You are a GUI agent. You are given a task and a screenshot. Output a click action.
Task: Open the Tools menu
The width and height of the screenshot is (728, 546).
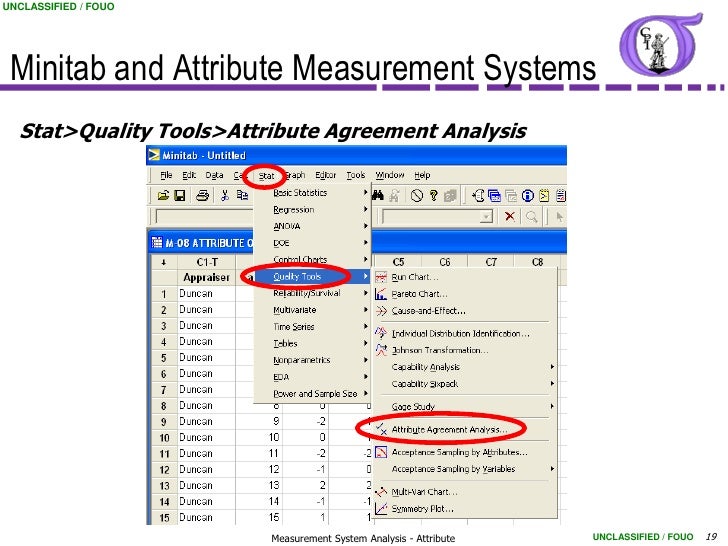356,176
